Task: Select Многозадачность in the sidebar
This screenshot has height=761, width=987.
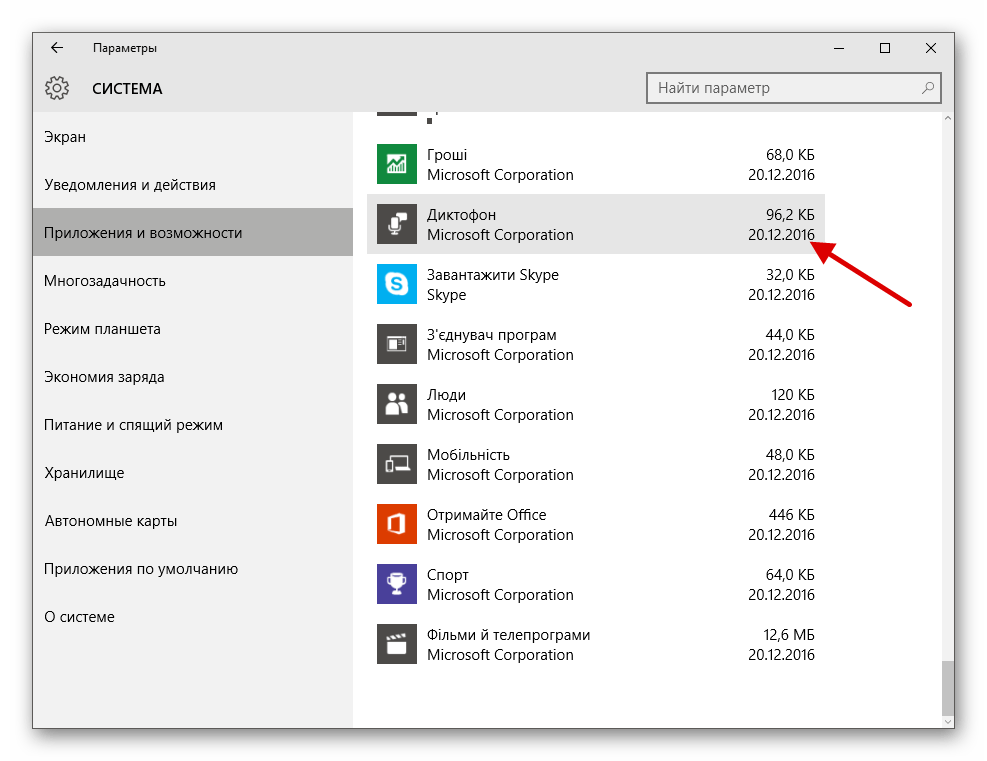Action: pos(105,281)
